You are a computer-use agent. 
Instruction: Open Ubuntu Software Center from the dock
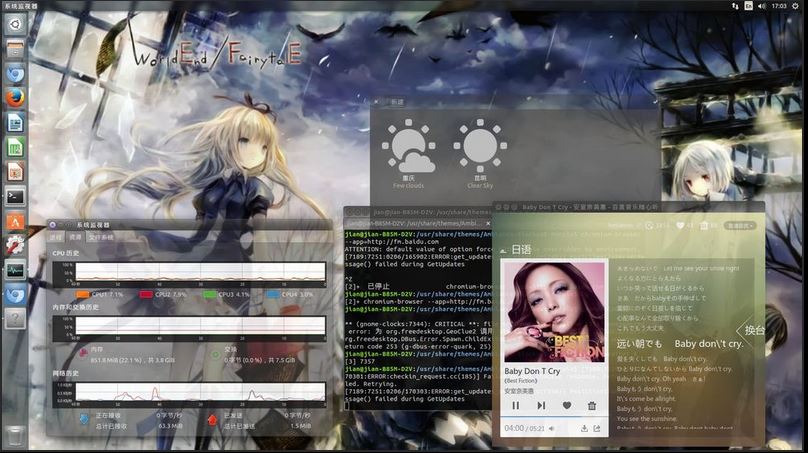click(x=15, y=221)
